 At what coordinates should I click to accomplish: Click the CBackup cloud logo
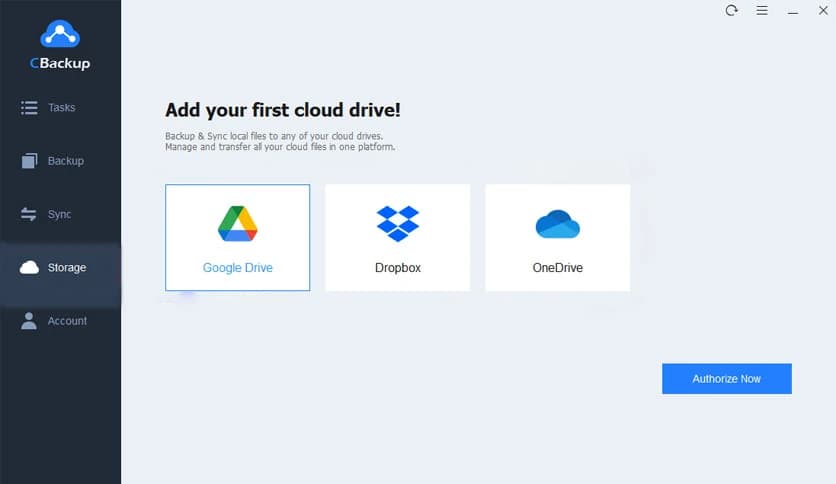click(60, 34)
